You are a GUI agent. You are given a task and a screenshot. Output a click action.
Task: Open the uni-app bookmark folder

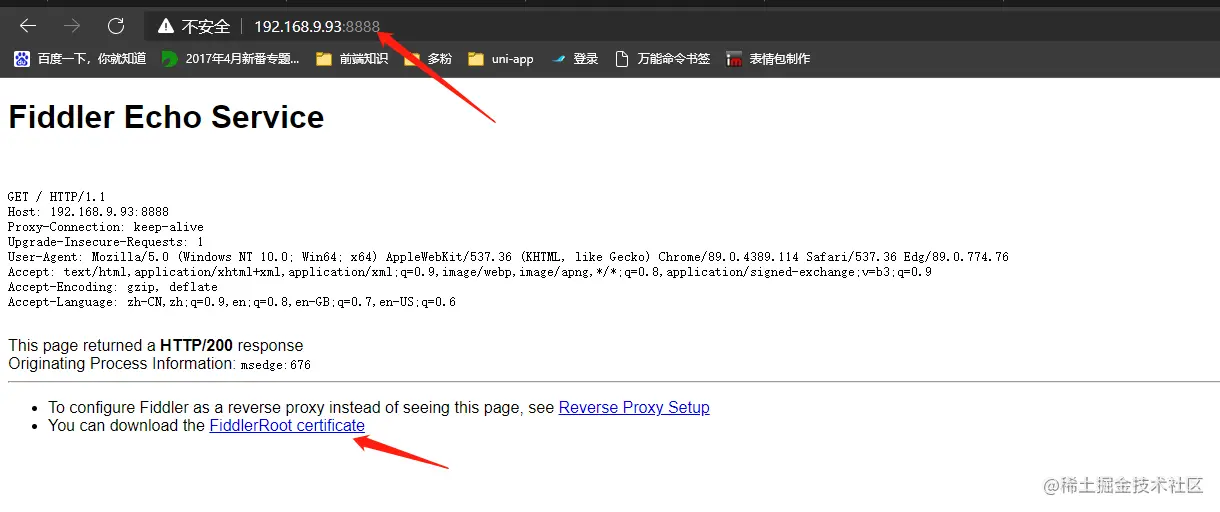[x=501, y=59]
